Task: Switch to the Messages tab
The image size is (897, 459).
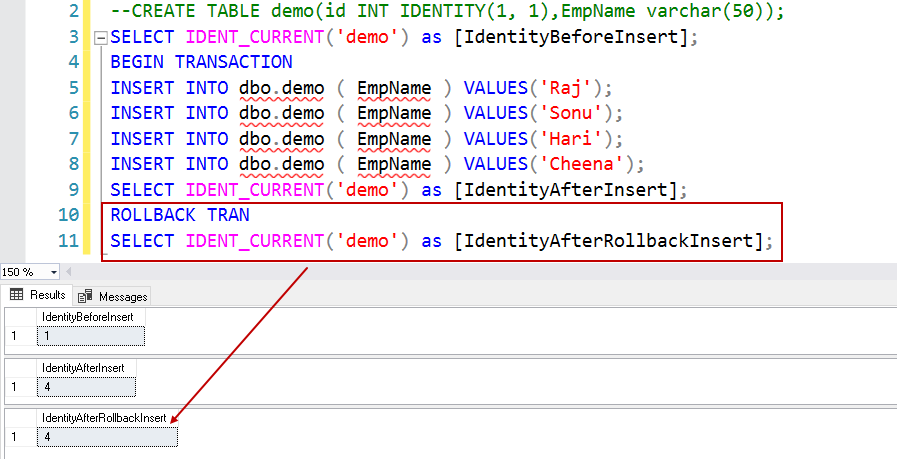Action: [113, 296]
